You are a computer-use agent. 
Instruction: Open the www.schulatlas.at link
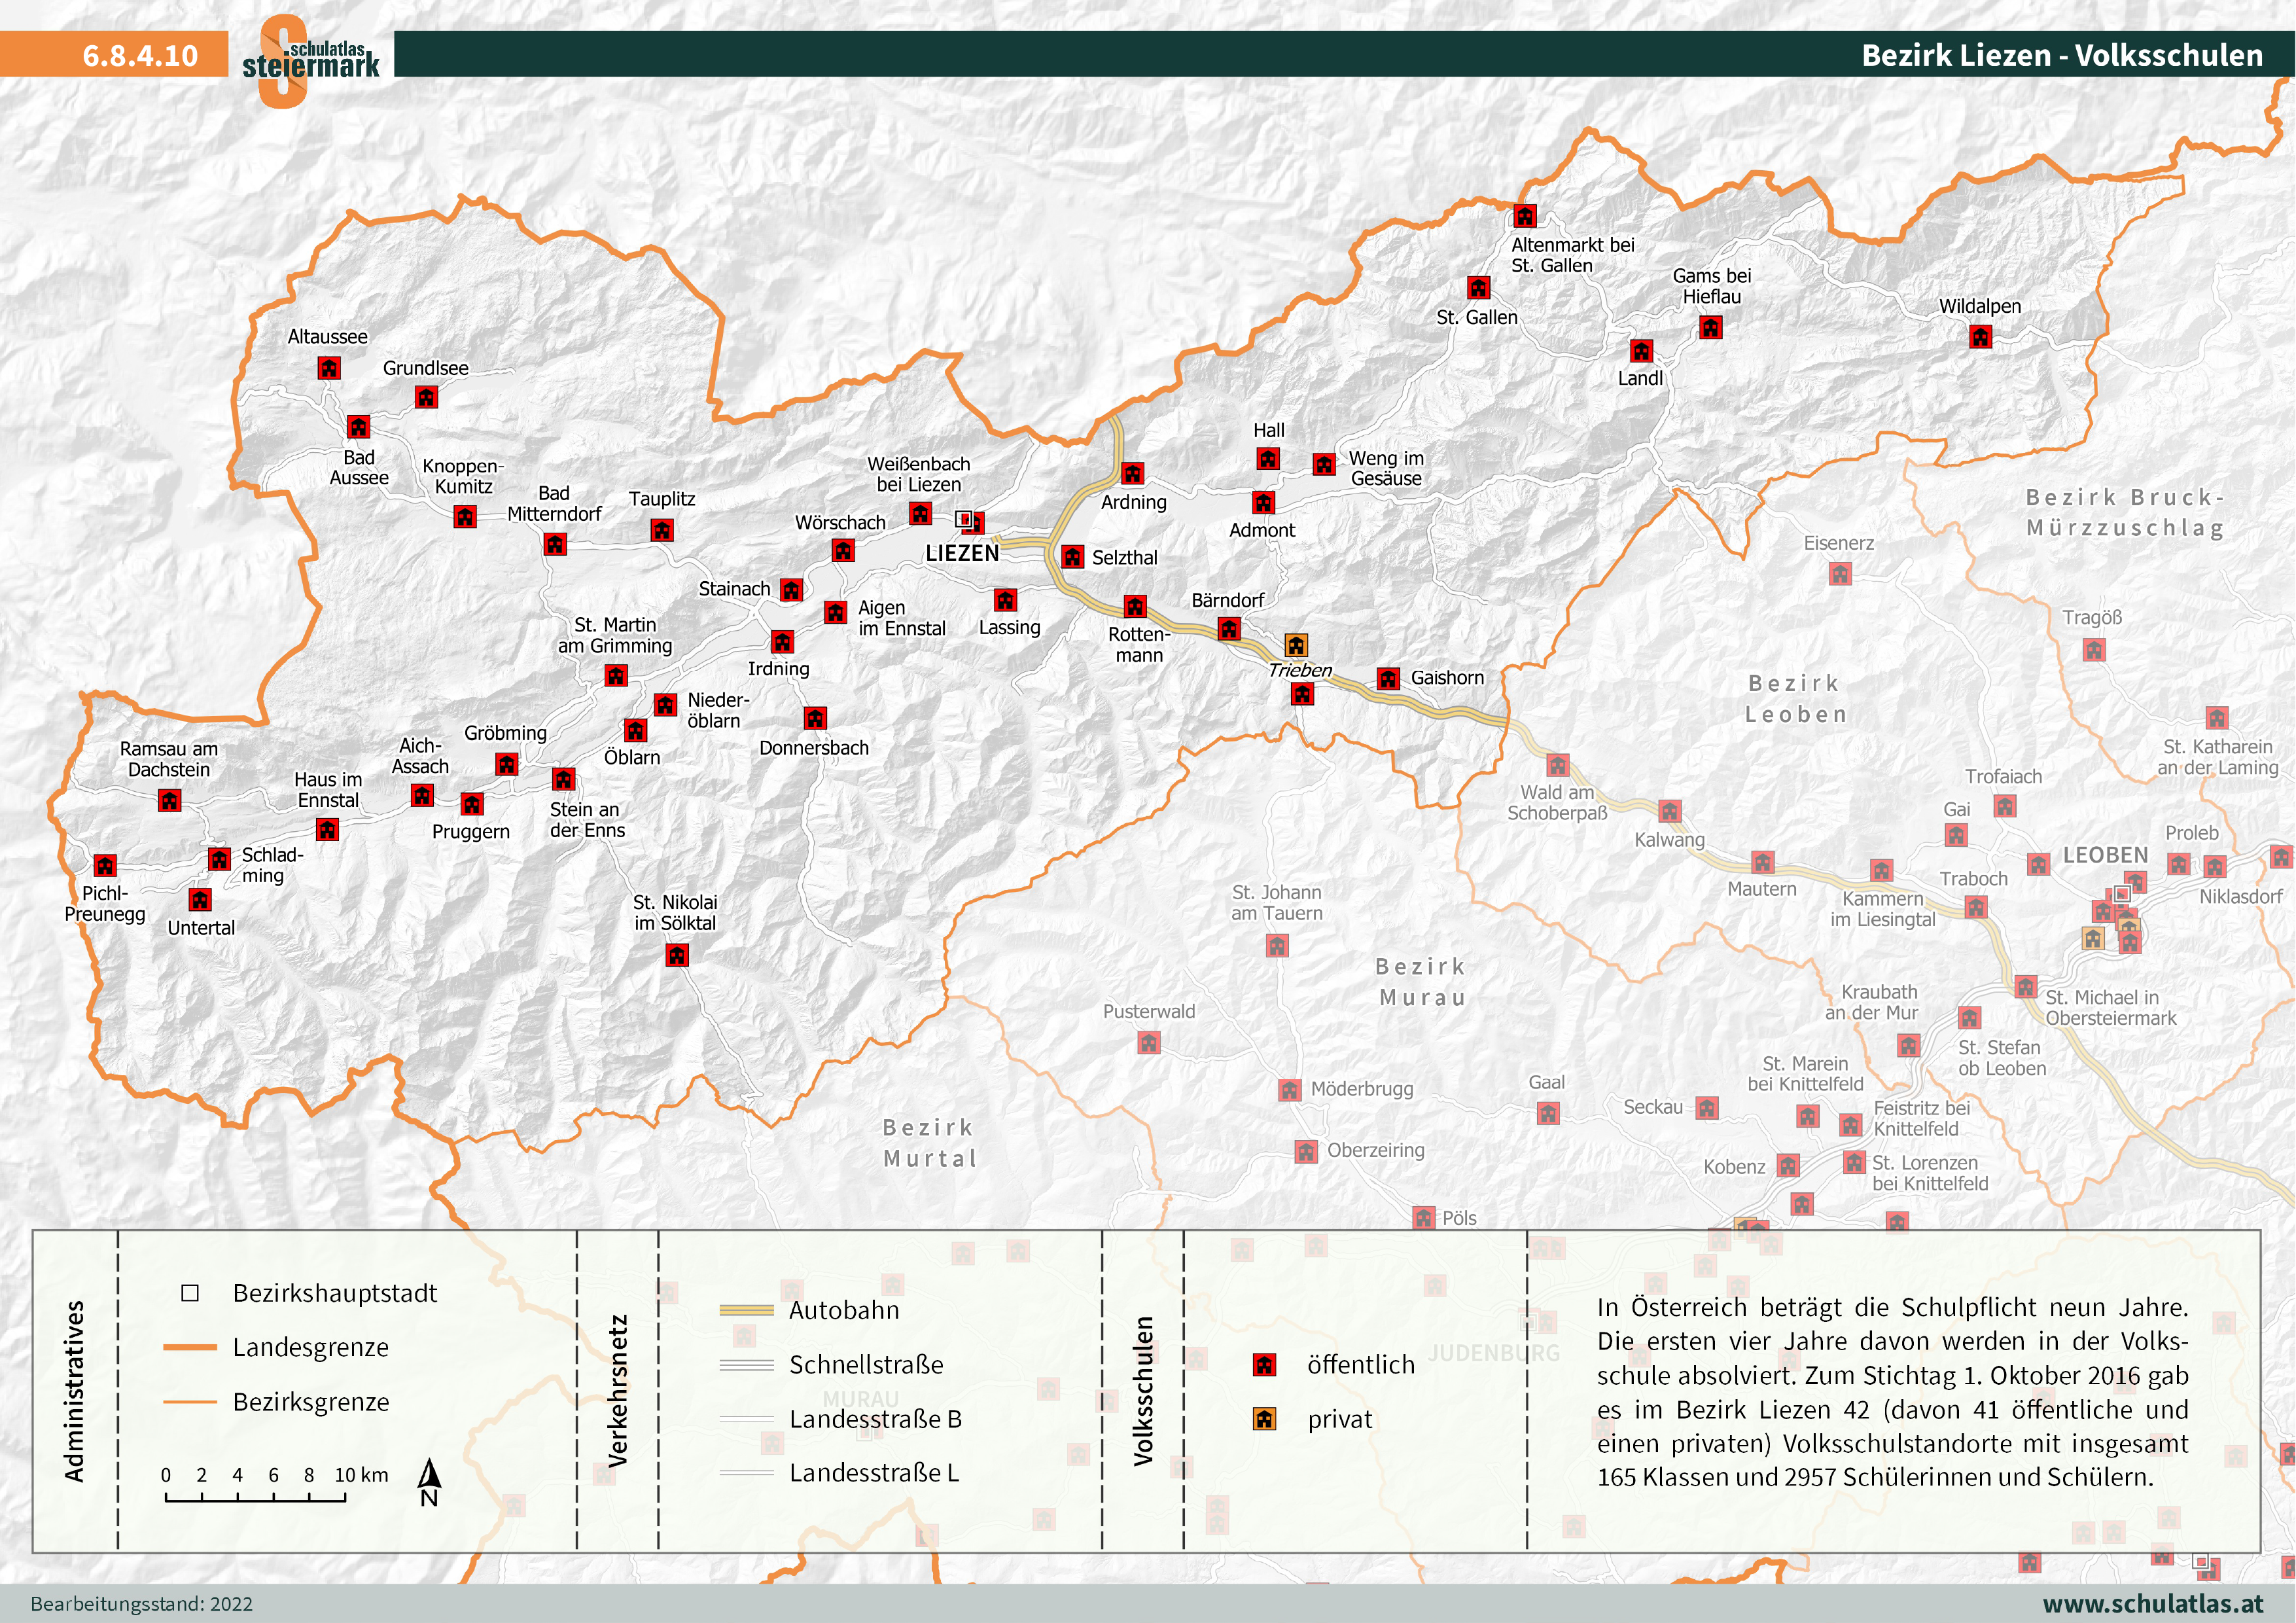tap(2152, 1603)
